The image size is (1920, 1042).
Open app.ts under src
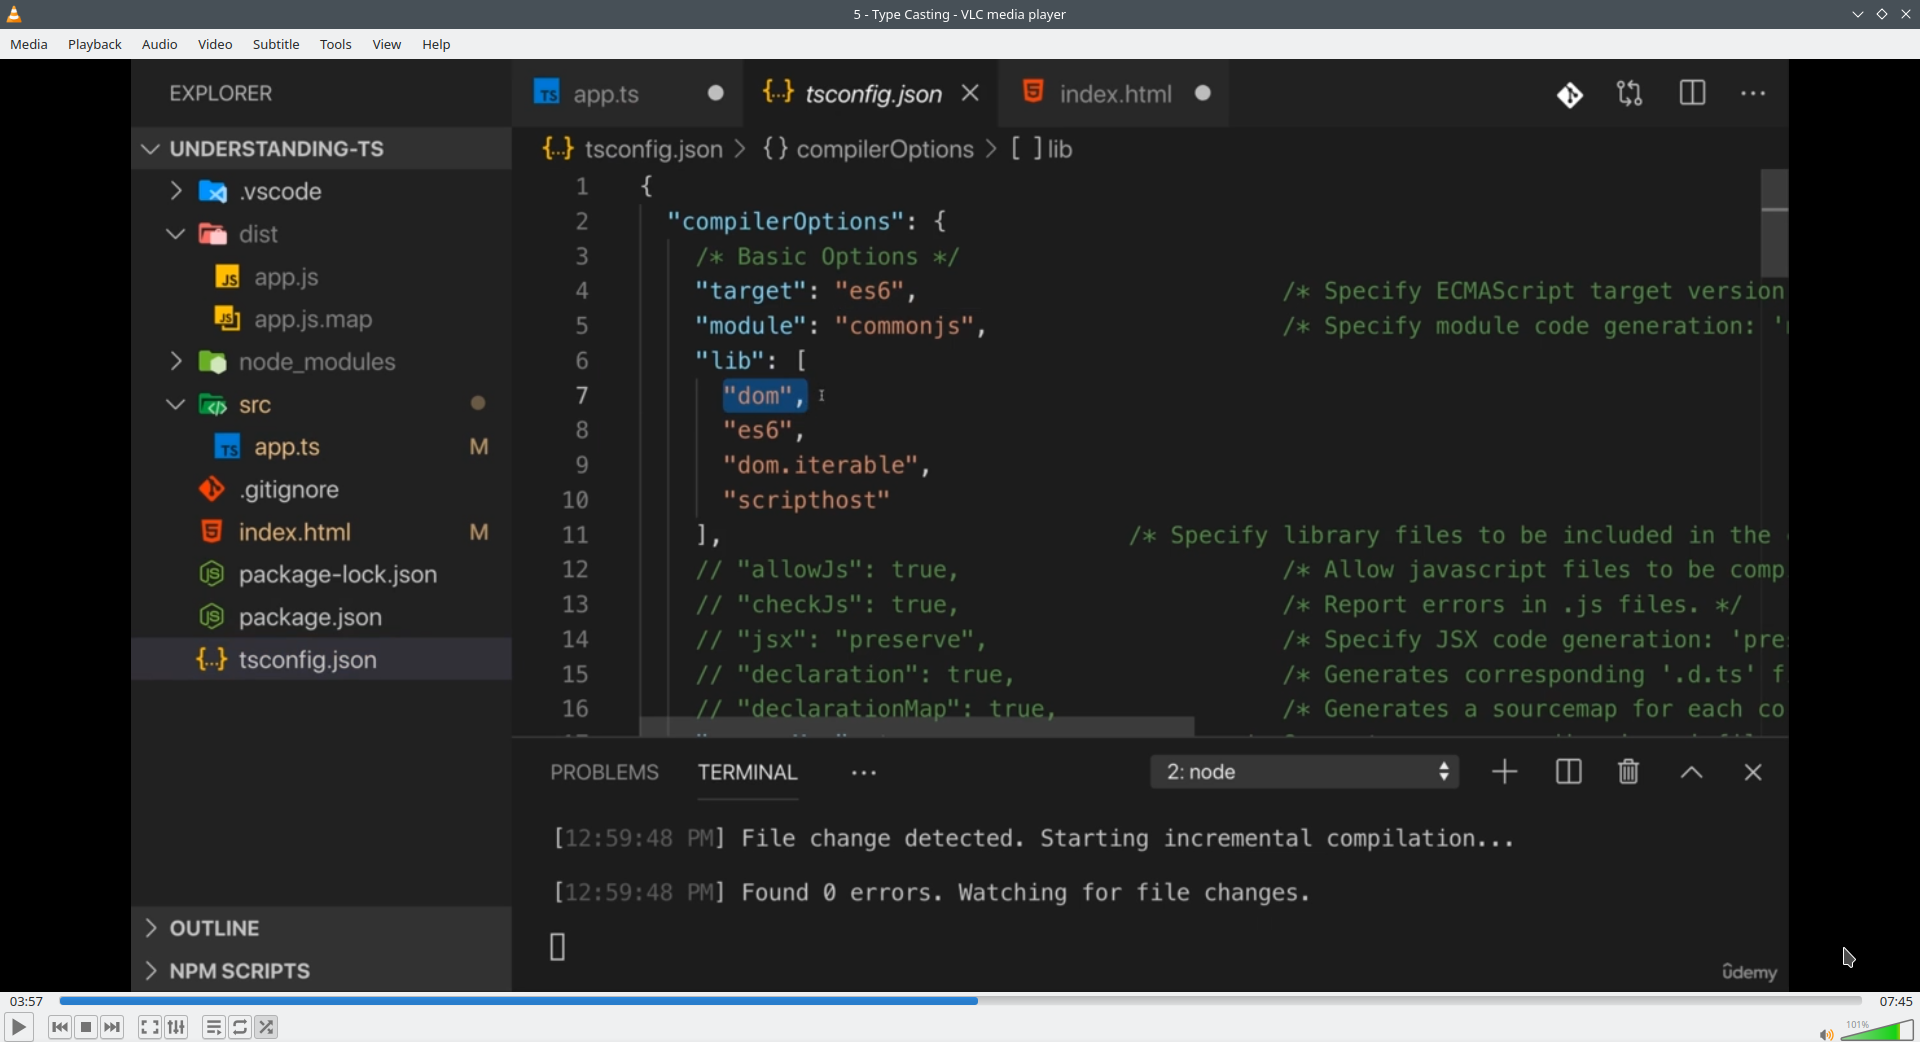point(321,447)
